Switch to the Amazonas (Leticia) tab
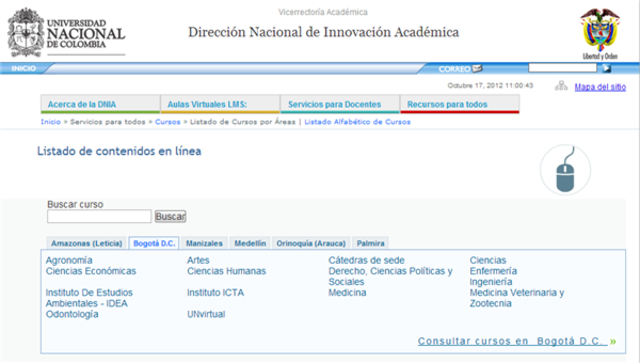The width and height of the screenshot is (640, 363). (87, 243)
